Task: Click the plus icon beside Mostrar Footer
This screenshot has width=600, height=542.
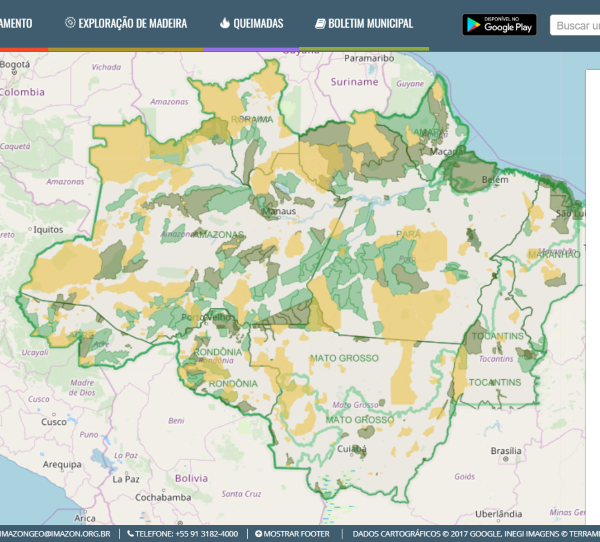Action: (x=259, y=534)
